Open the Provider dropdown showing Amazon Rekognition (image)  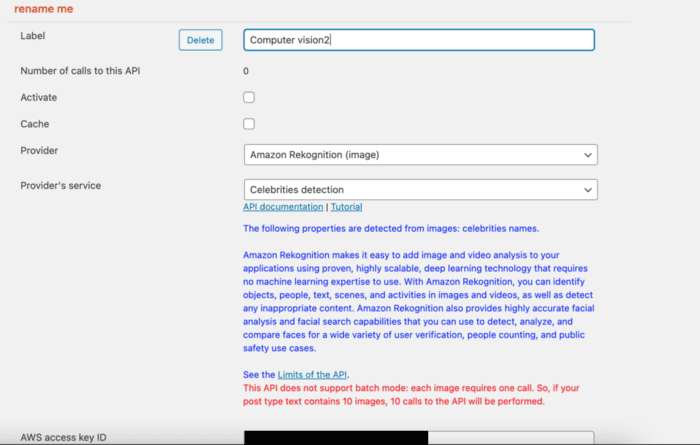click(x=421, y=155)
